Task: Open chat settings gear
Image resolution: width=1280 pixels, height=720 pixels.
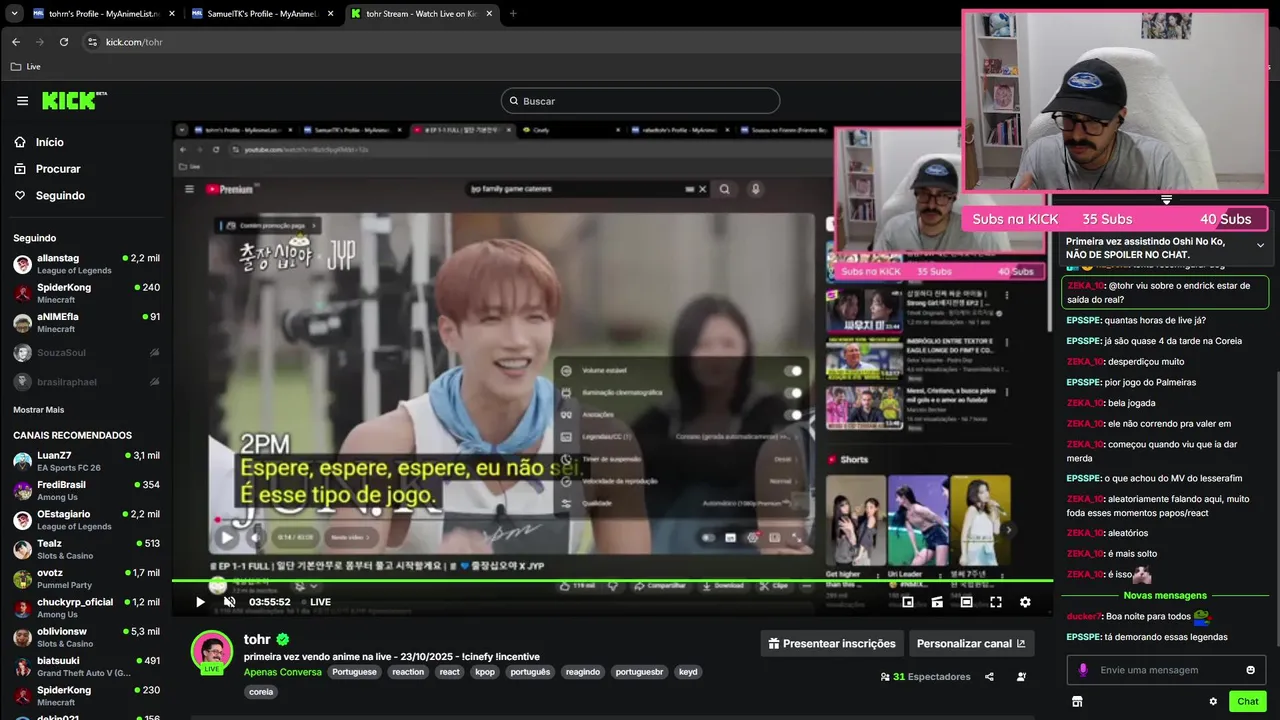Action: click(x=1213, y=702)
